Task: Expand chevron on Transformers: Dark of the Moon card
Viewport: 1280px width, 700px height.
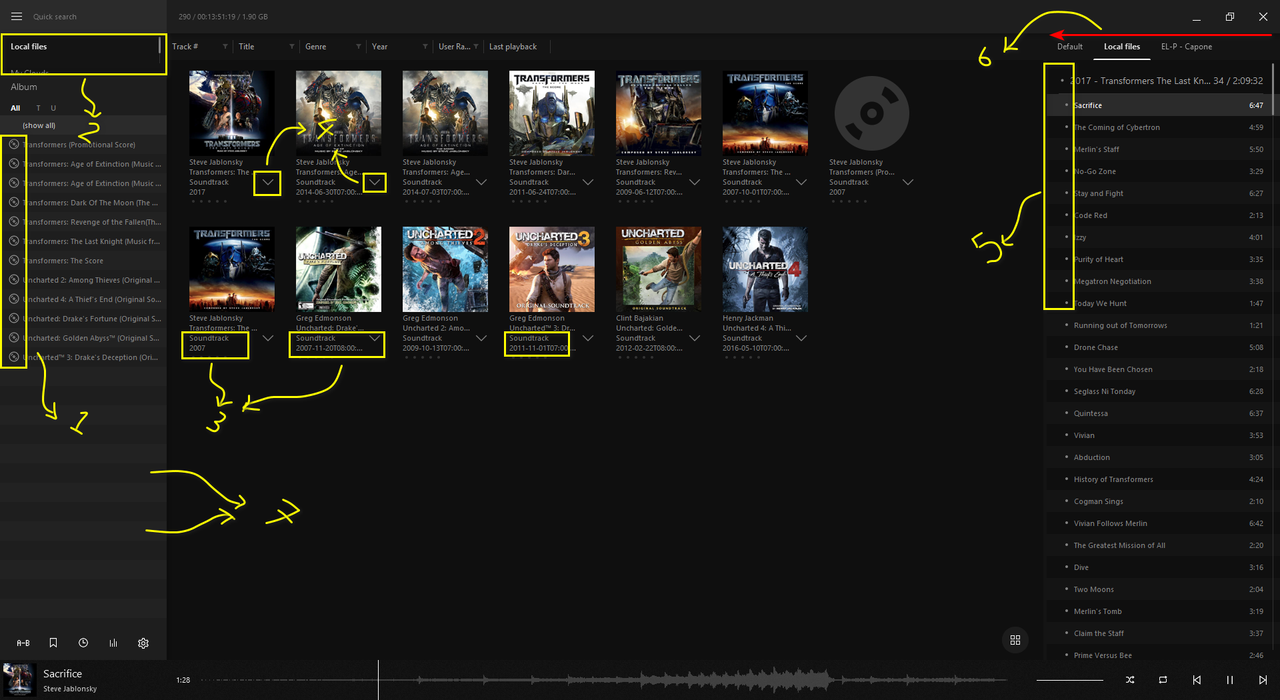Action: [x=588, y=183]
